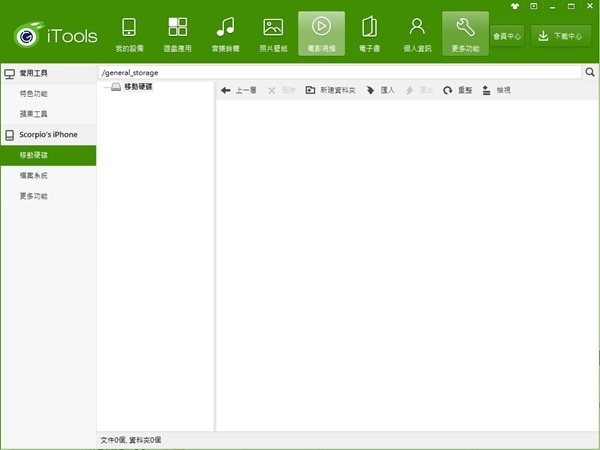Screen dimensions: 600x450
Task: Open 更多功能 wrench icon in top bar
Action: pyautogui.click(x=465, y=34)
